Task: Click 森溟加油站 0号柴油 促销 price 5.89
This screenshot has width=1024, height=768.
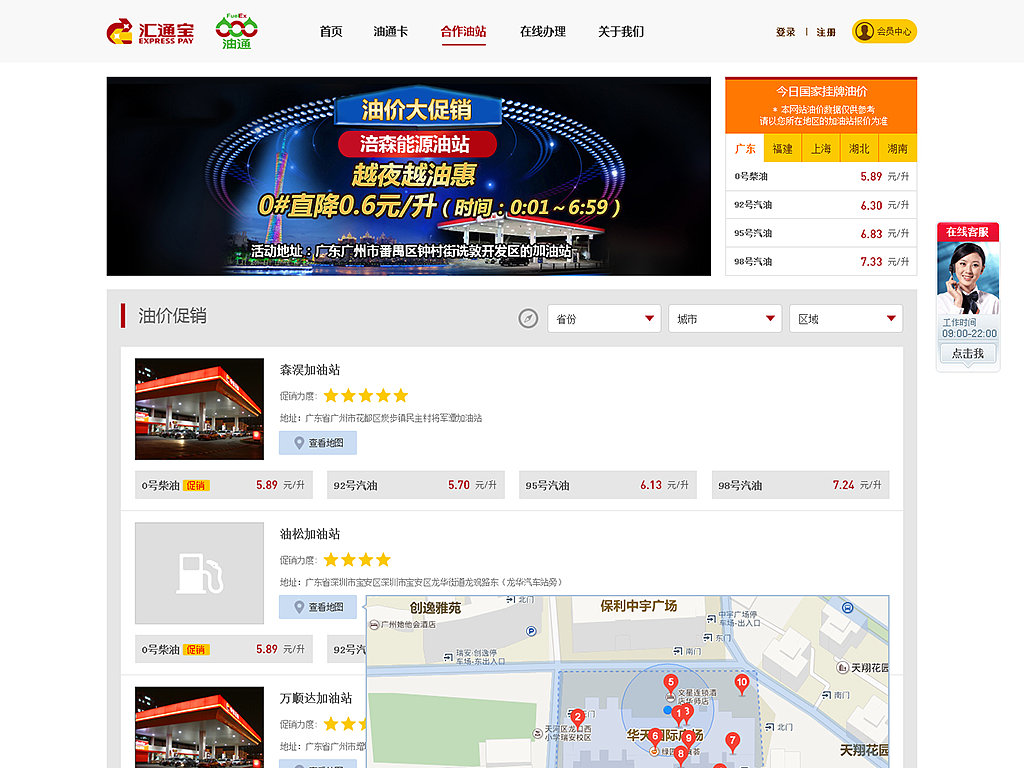Action: 223,485
